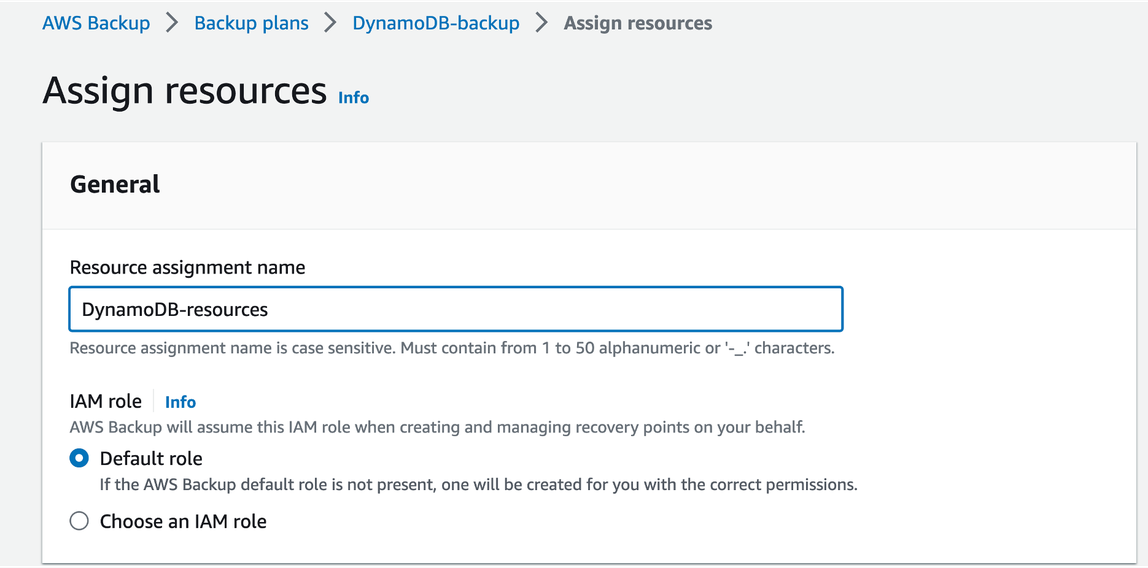This screenshot has width=1148, height=568.
Task: Click Info link beside Assign resources heading
Action: coord(354,97)
